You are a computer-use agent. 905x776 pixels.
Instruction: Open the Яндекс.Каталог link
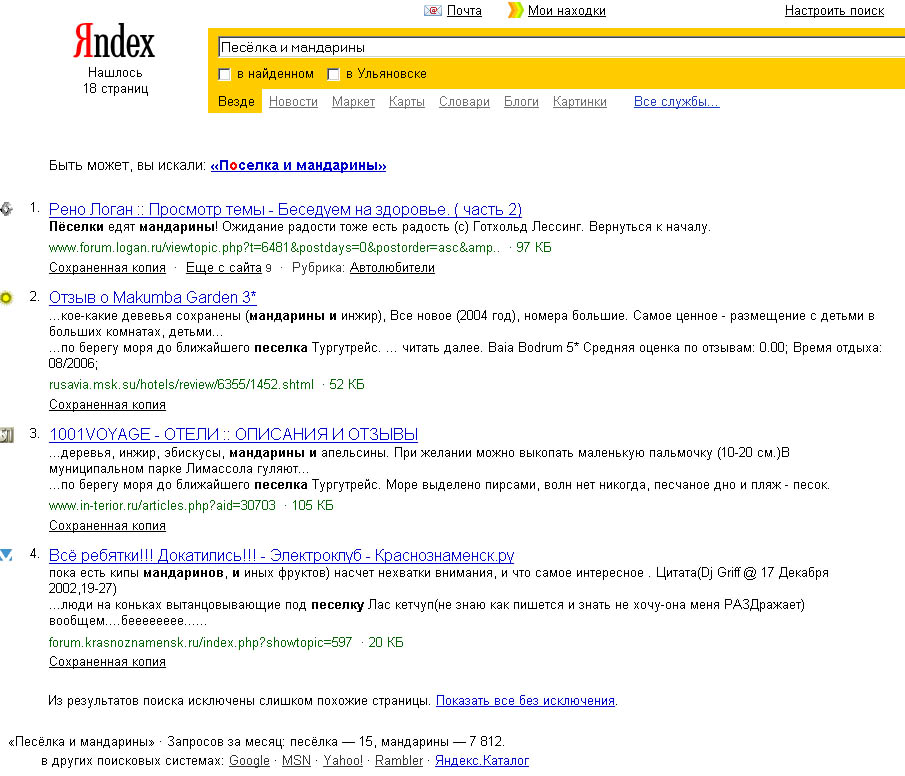[x=482, y=760]
